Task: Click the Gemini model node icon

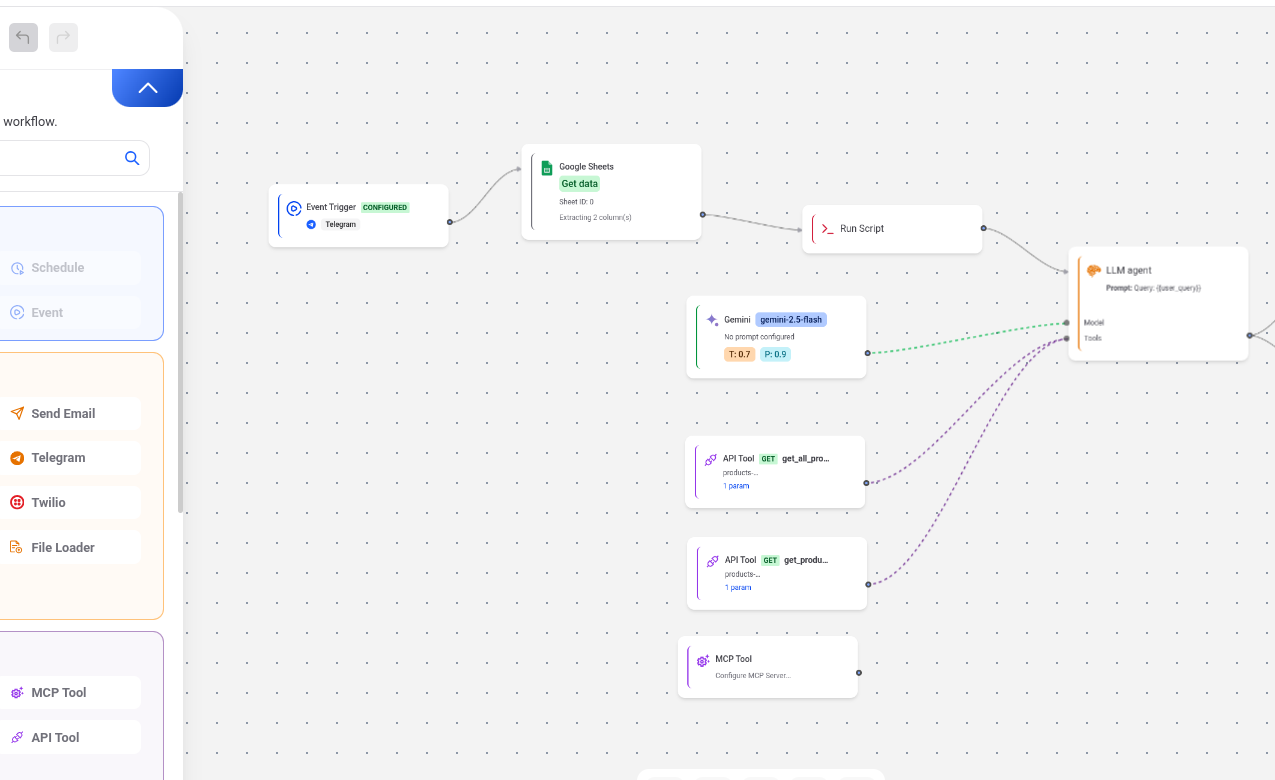Action: pyautogui.click(x=712, y=320)
